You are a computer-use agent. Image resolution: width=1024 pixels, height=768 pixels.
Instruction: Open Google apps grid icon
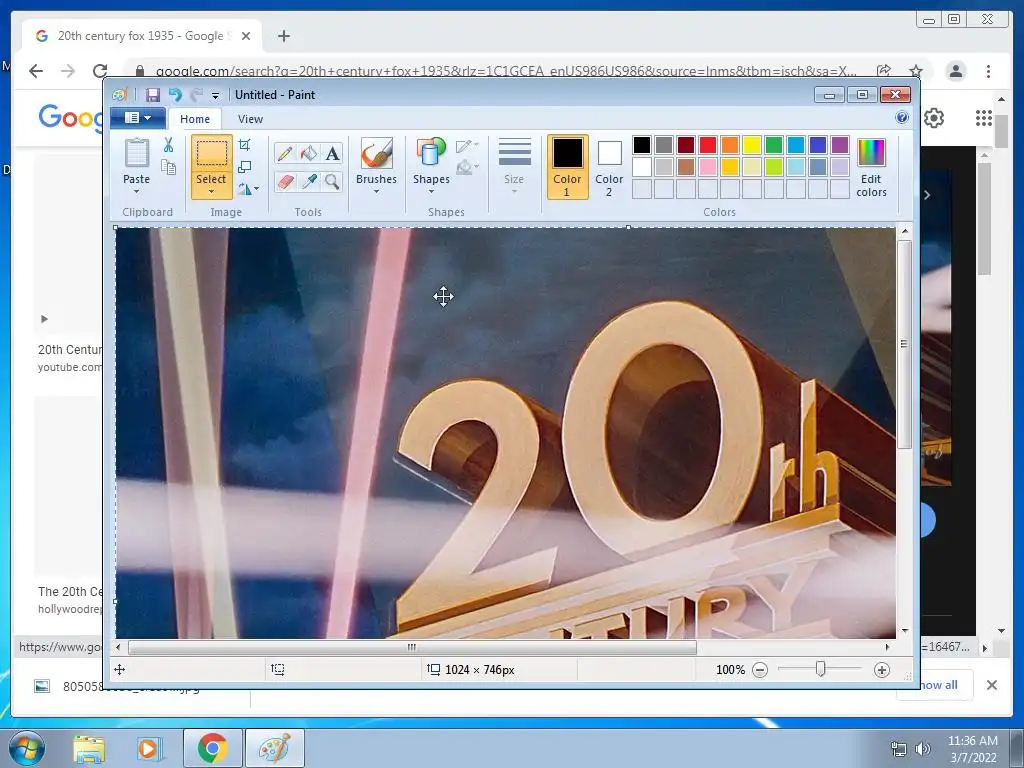pos(984,118)
